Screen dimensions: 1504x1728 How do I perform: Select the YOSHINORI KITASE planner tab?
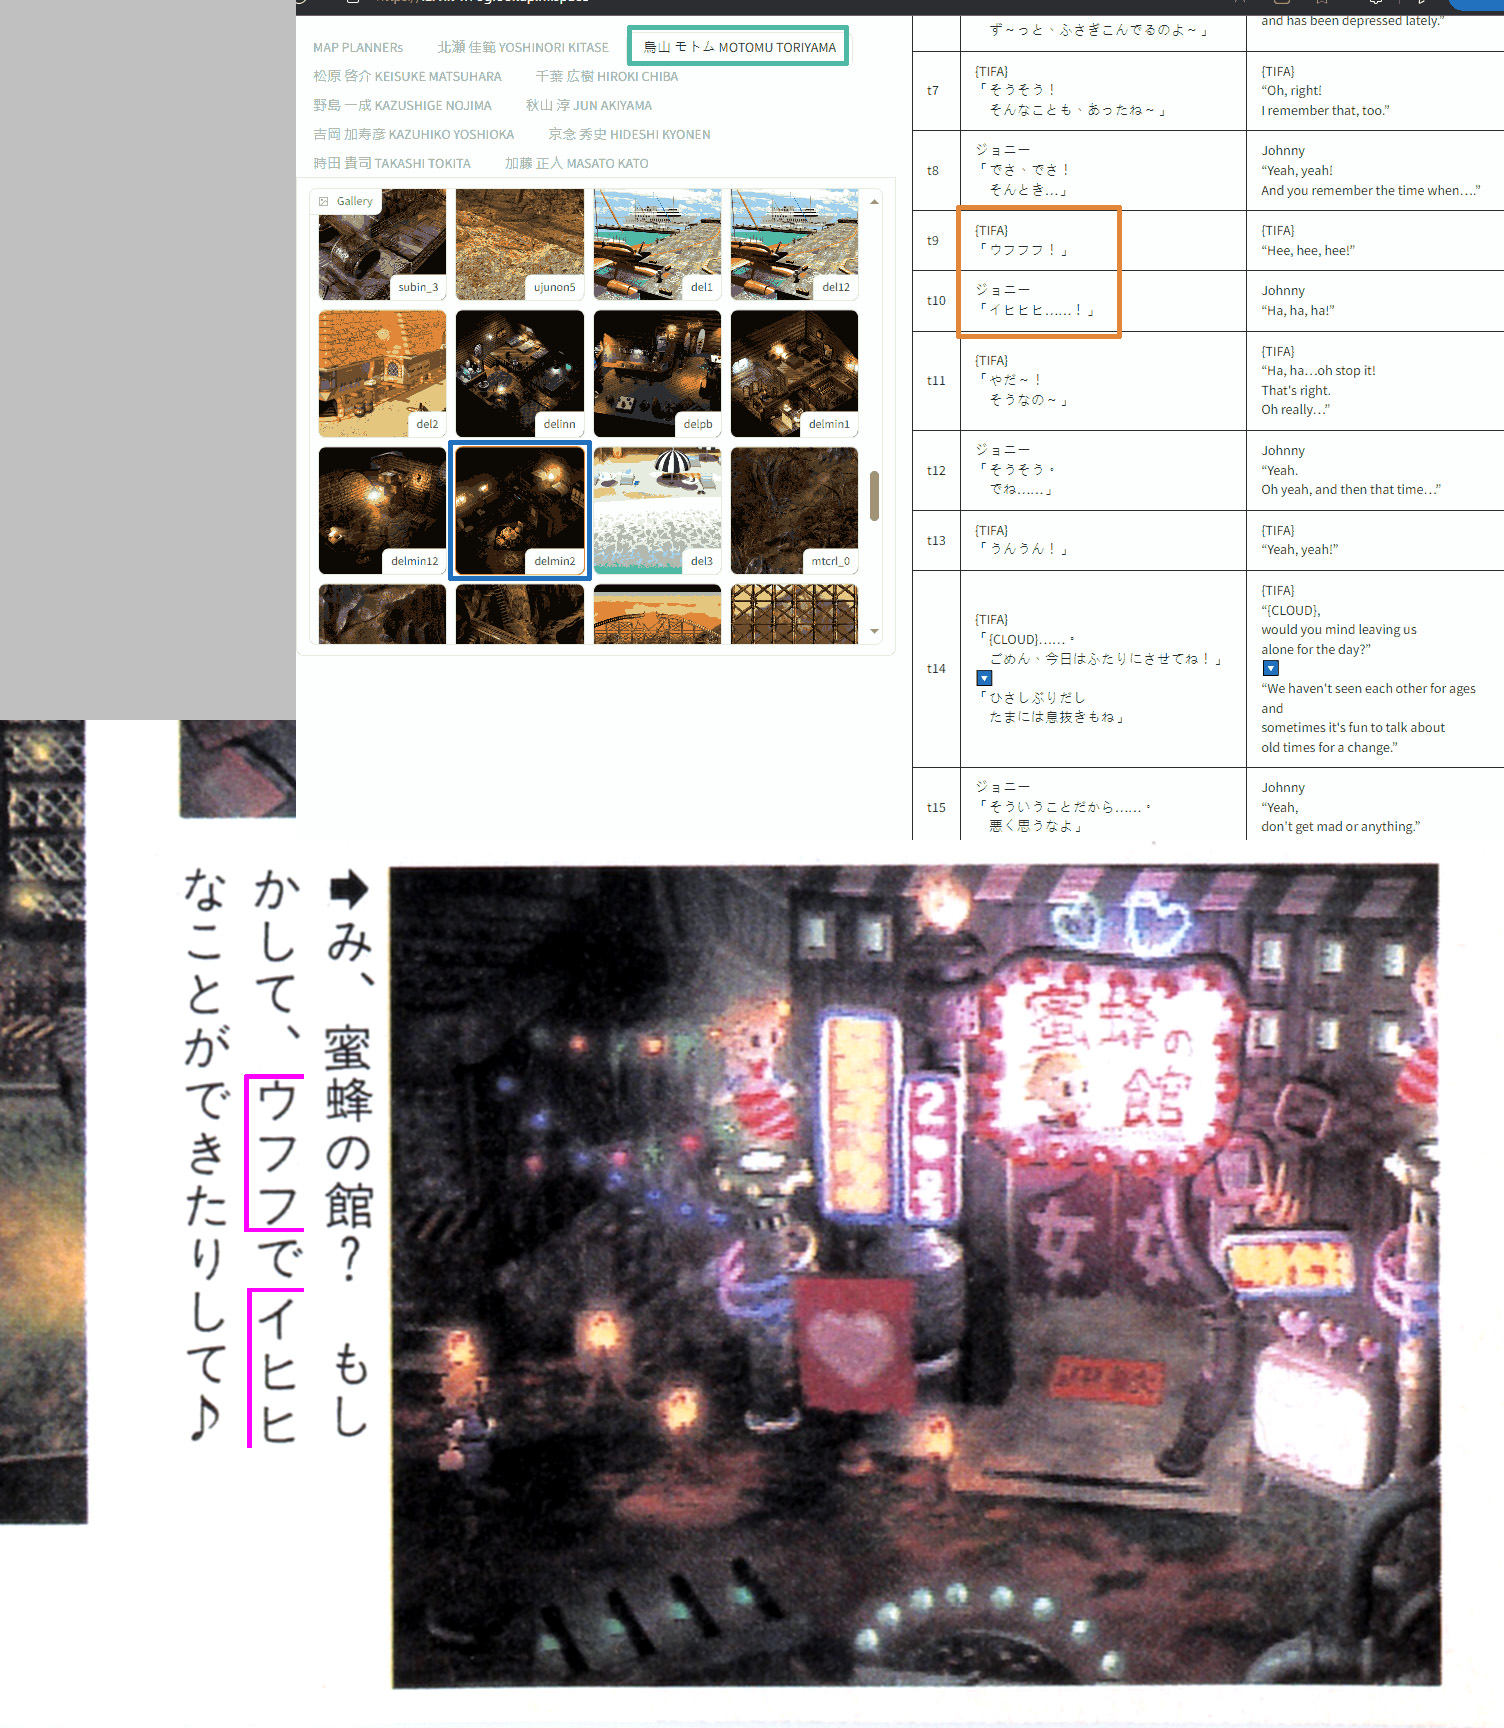pos(523,47)
